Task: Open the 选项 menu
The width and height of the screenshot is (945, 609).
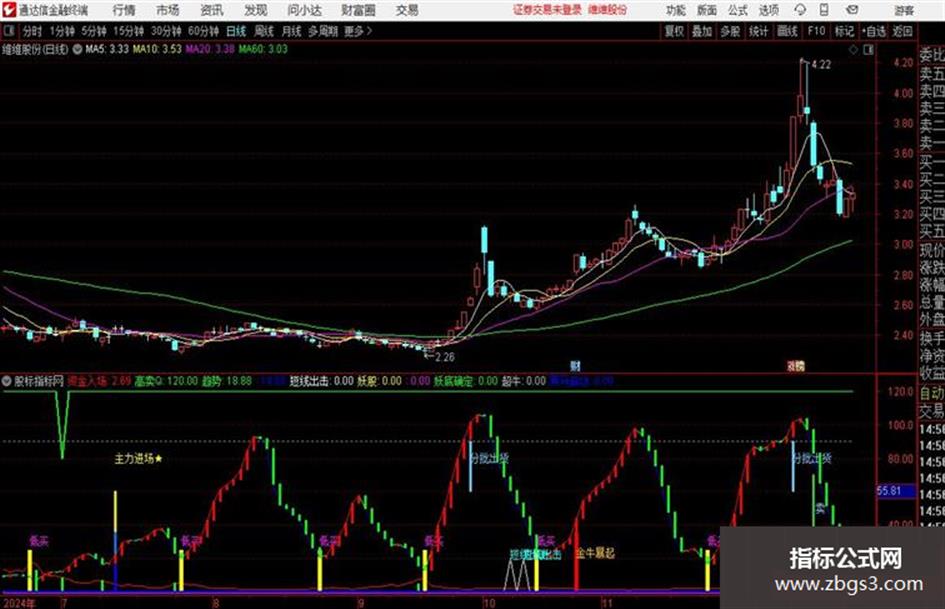Action: click(x=769, y=10)
